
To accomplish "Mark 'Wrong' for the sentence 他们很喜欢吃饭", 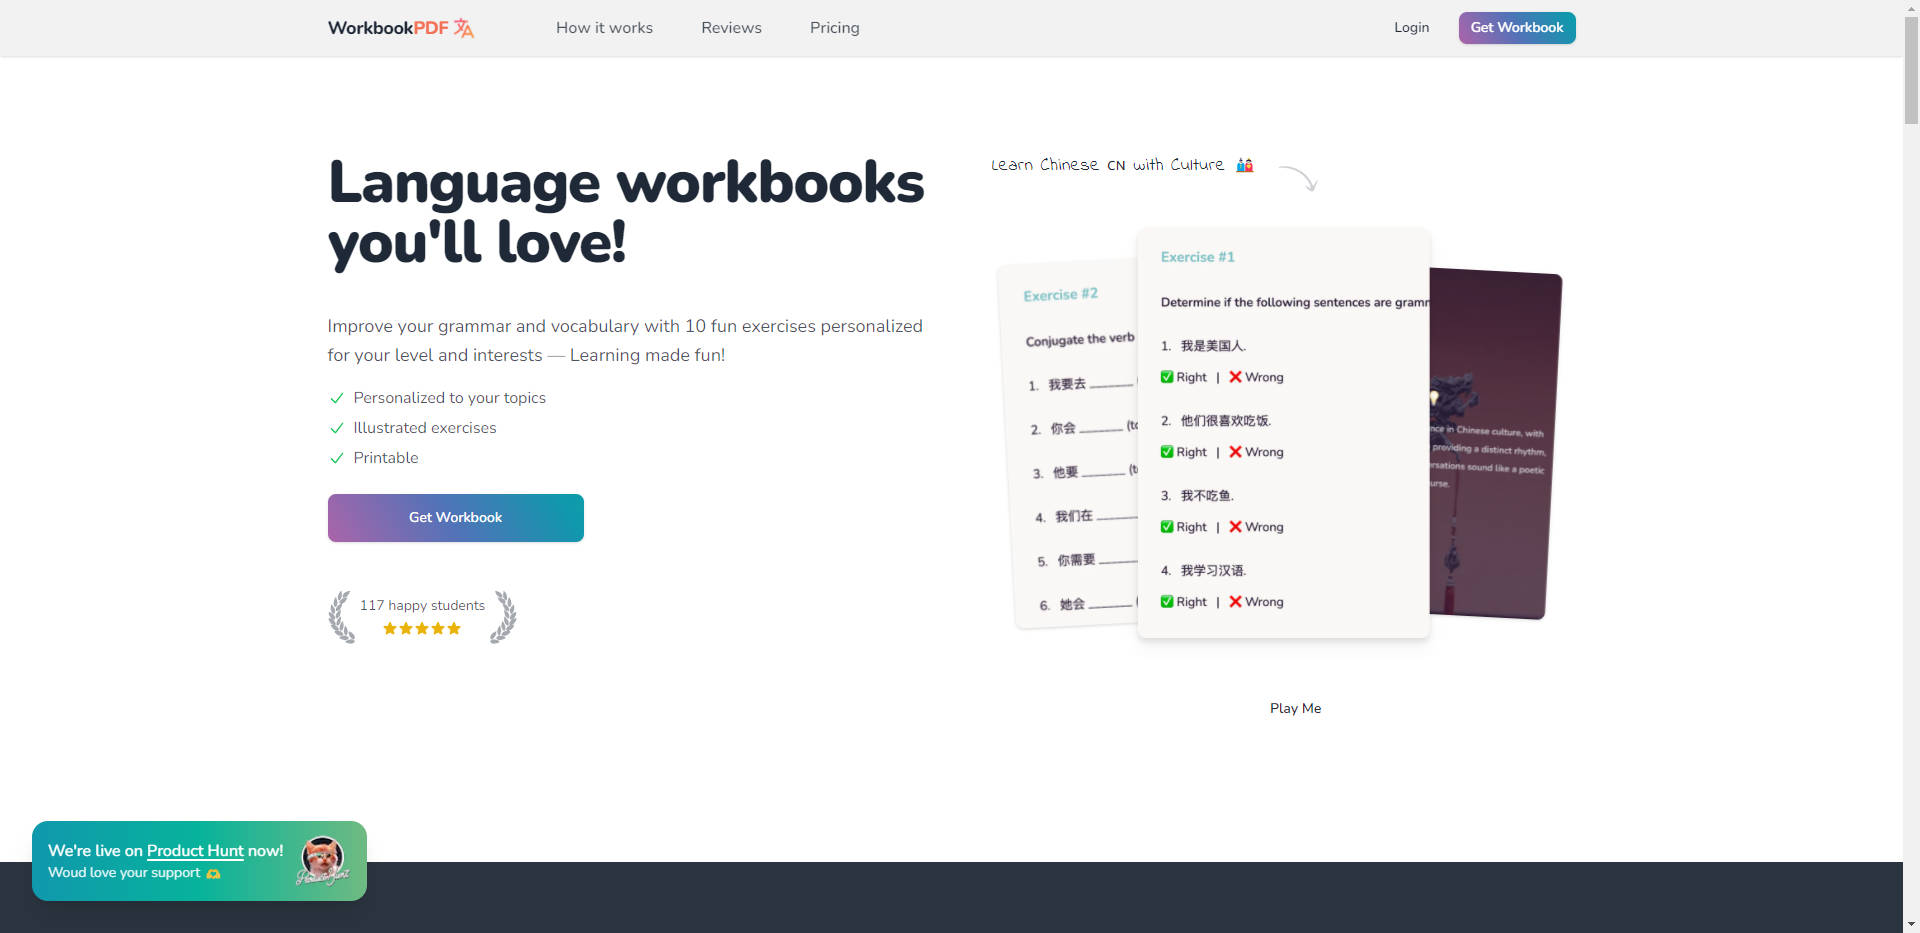I will [x=1256, y=451].
